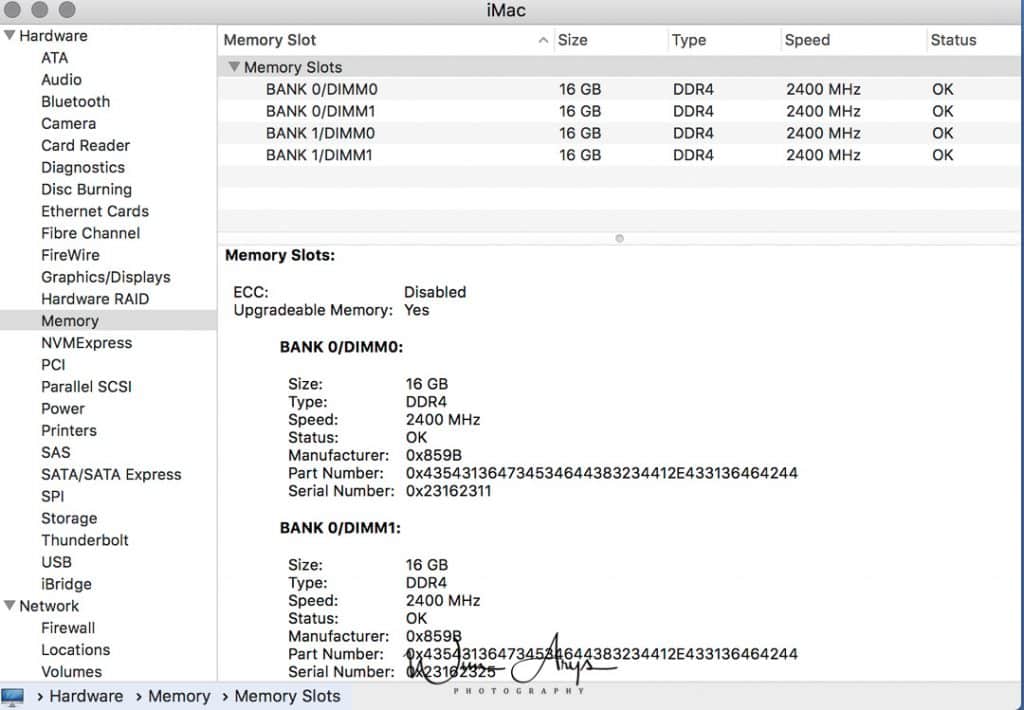Select ATA in the sidebar
1024x710 pixels.
54,57
